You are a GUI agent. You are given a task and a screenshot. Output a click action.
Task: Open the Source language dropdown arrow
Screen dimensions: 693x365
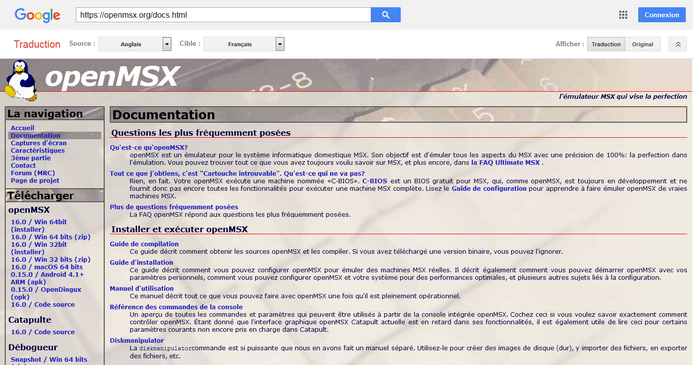pyautogui.click(x=167, y=44)
